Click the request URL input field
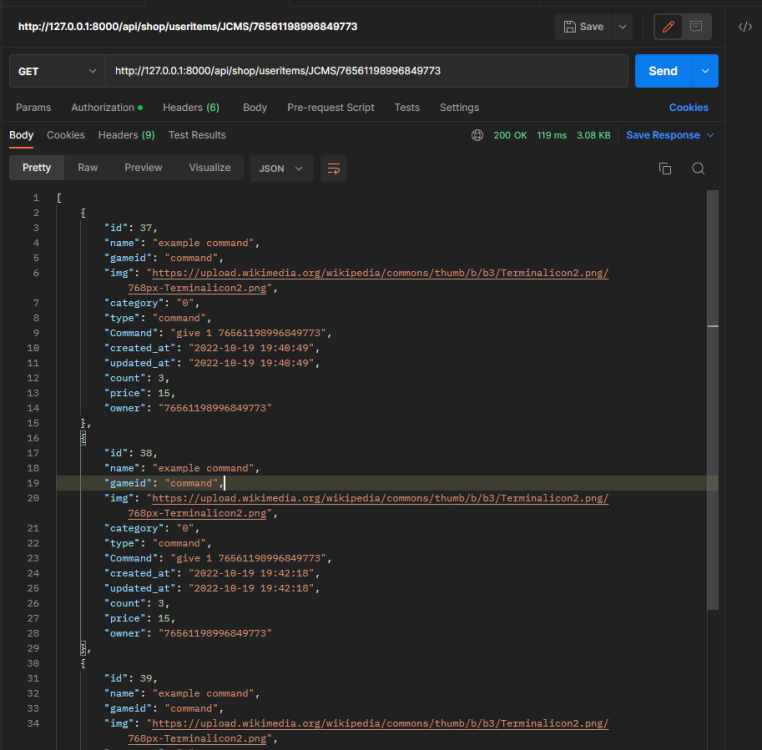 (368, 71)
